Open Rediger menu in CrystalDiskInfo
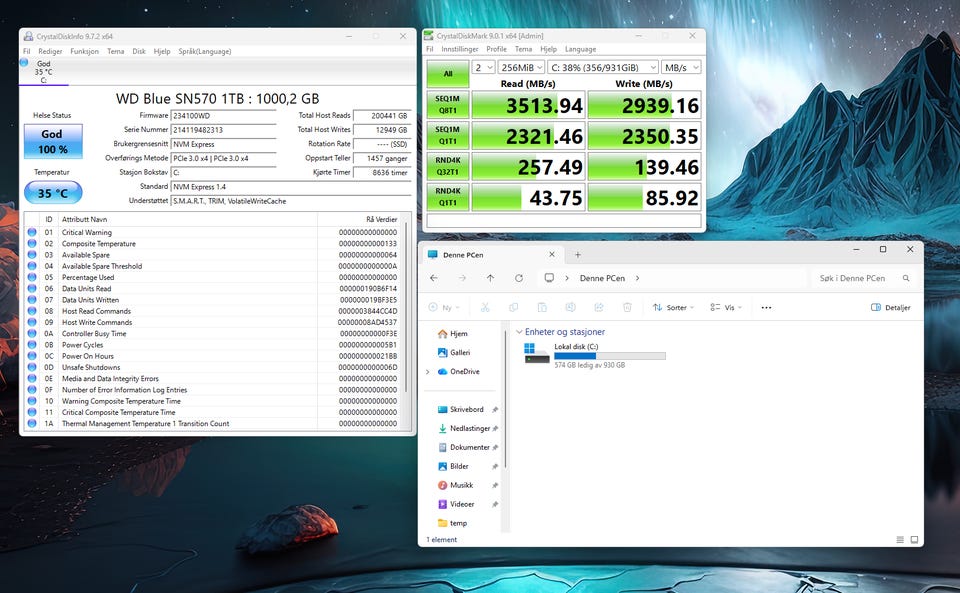Viewport: 960px width, 593px height. click(x=50, y=51)
